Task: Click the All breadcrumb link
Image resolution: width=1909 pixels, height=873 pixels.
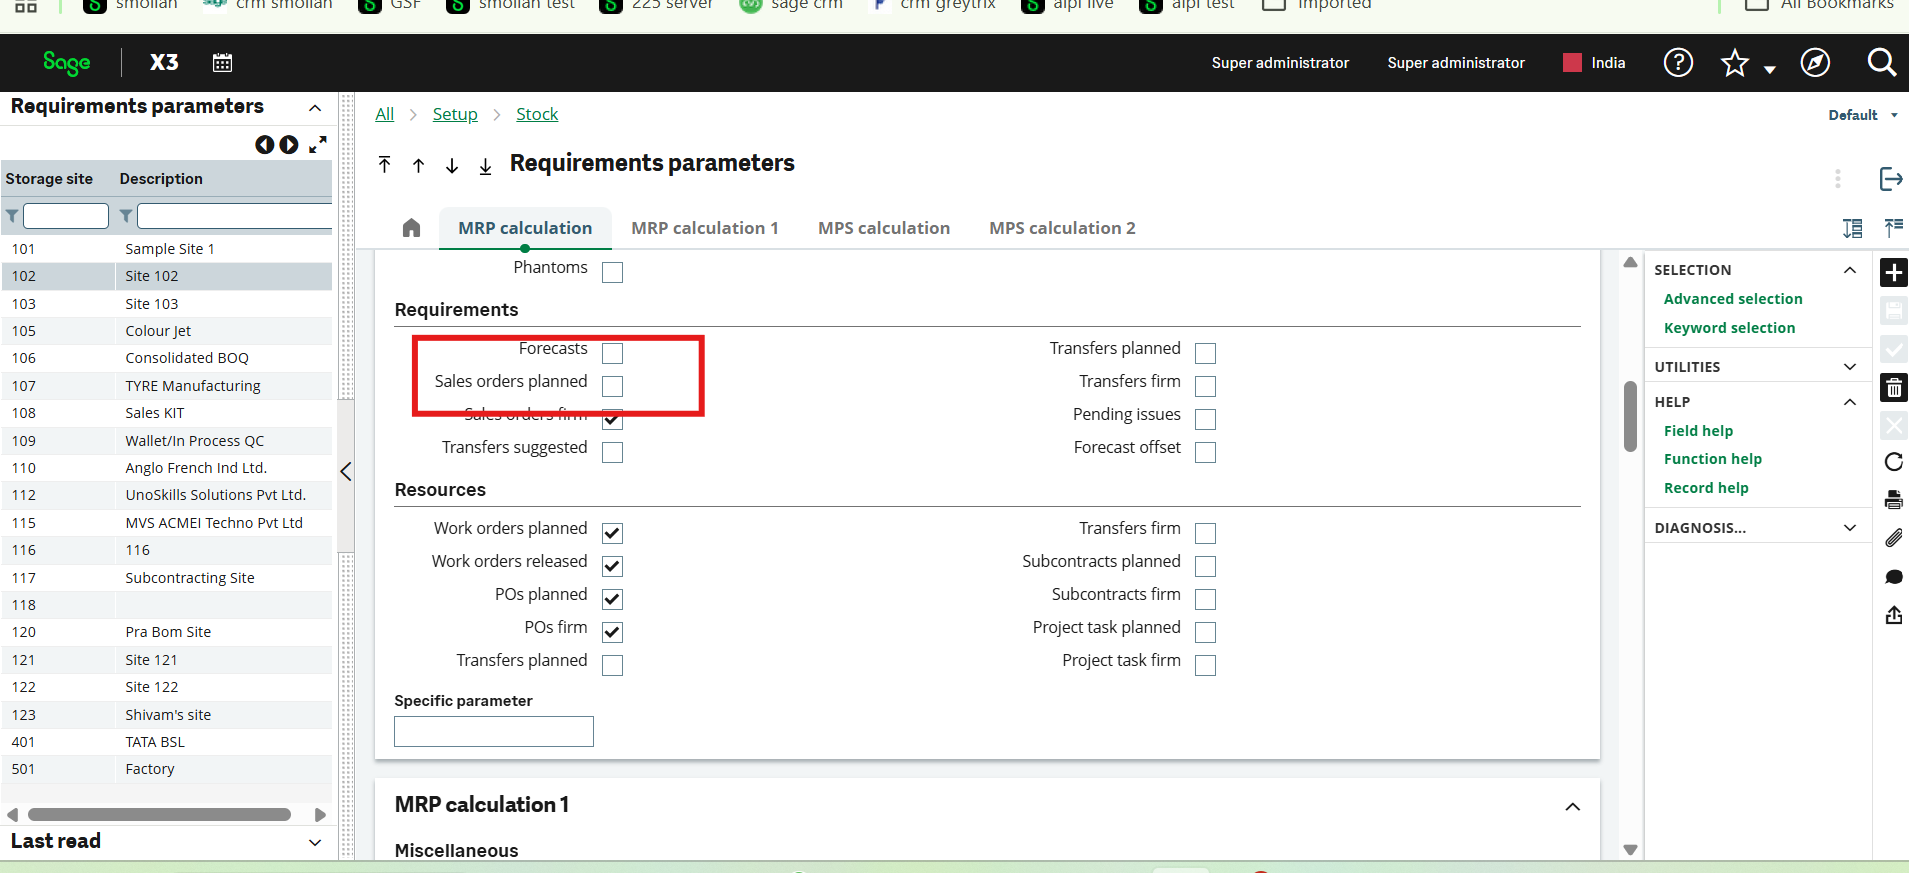Action: tap(385, 114)
